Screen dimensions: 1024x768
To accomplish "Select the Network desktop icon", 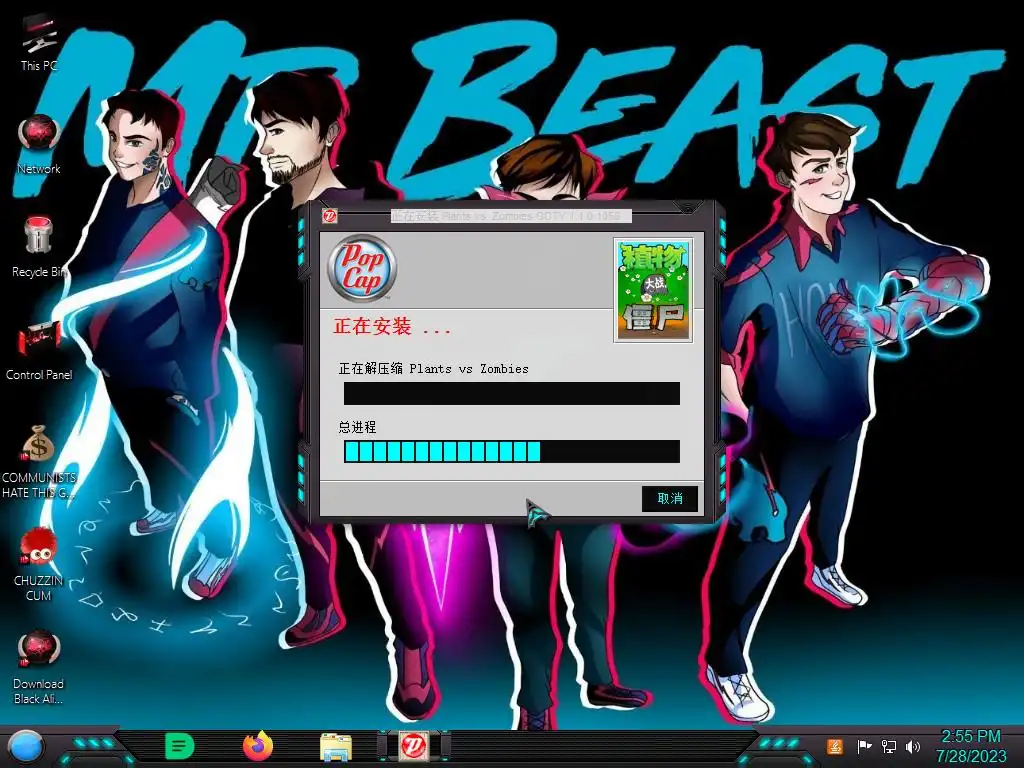I will pyautogui.click(x=39, y=145).
